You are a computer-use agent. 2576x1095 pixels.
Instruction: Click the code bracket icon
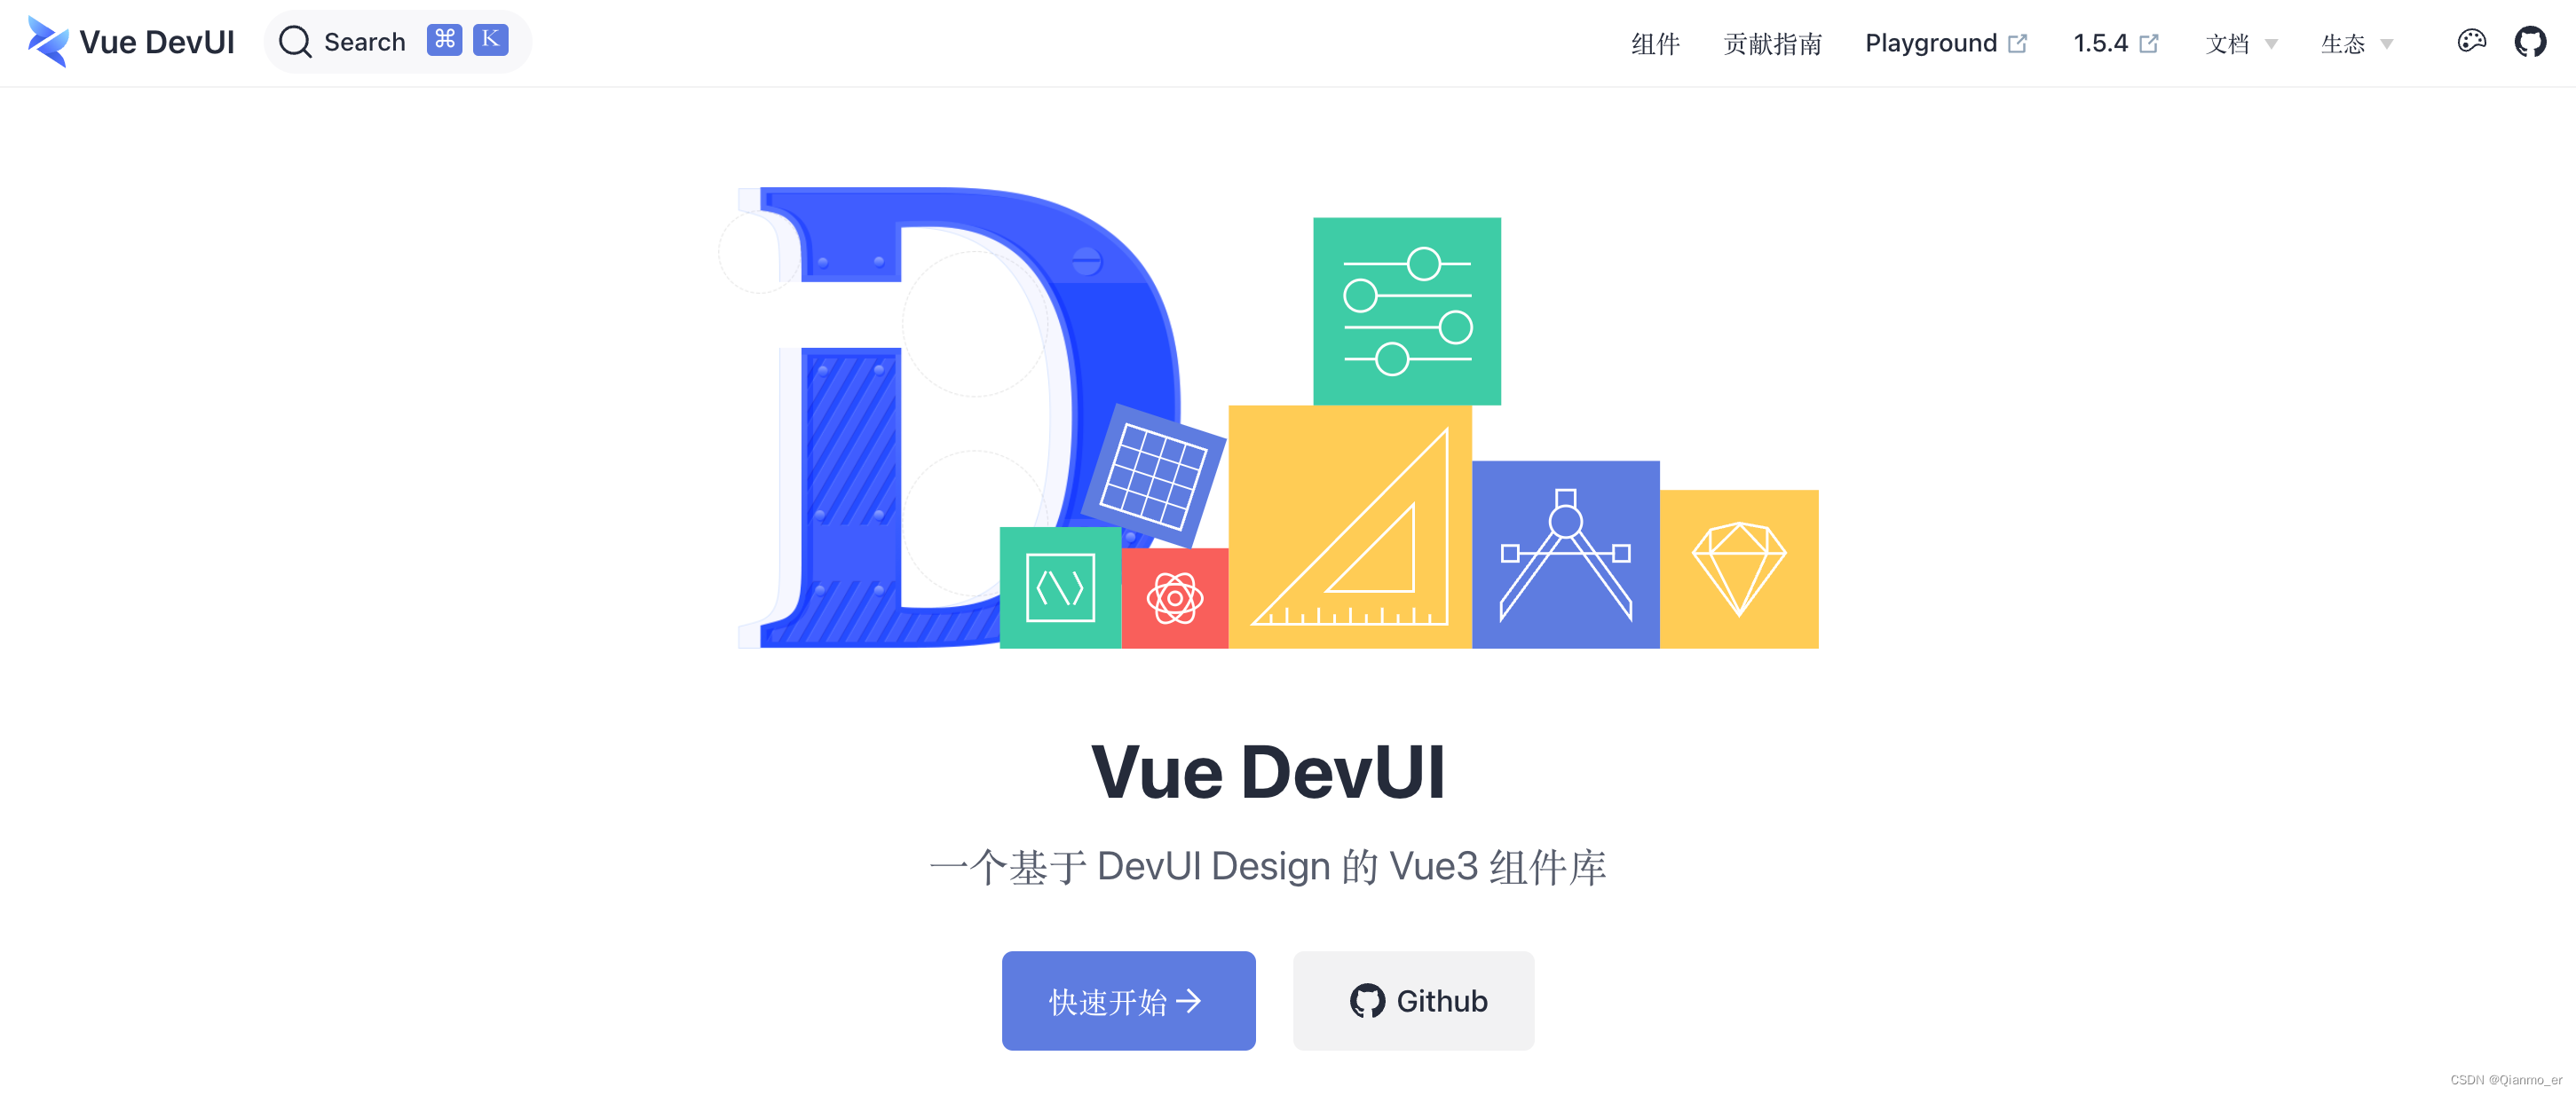1058,587
